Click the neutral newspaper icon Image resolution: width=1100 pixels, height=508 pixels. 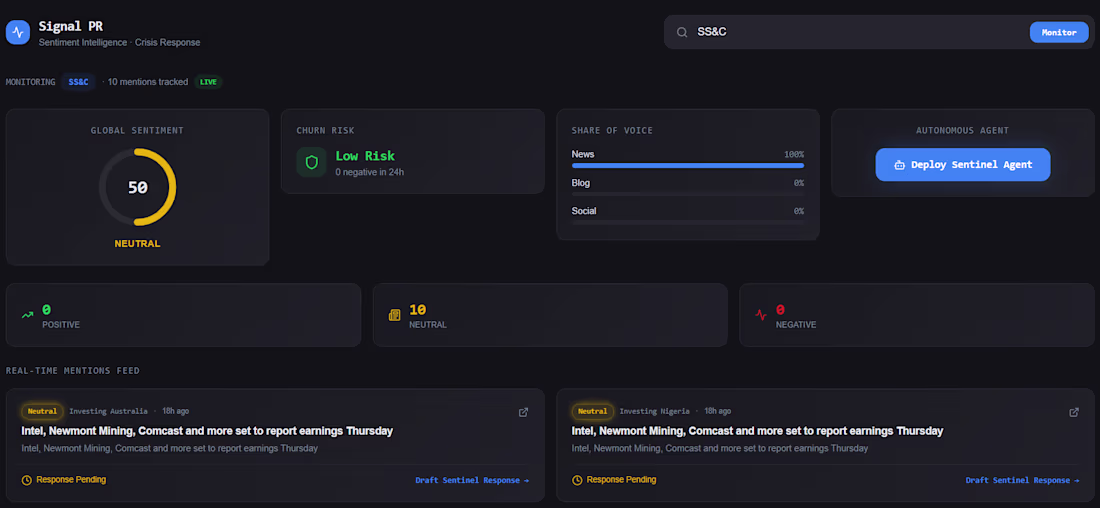394,315
